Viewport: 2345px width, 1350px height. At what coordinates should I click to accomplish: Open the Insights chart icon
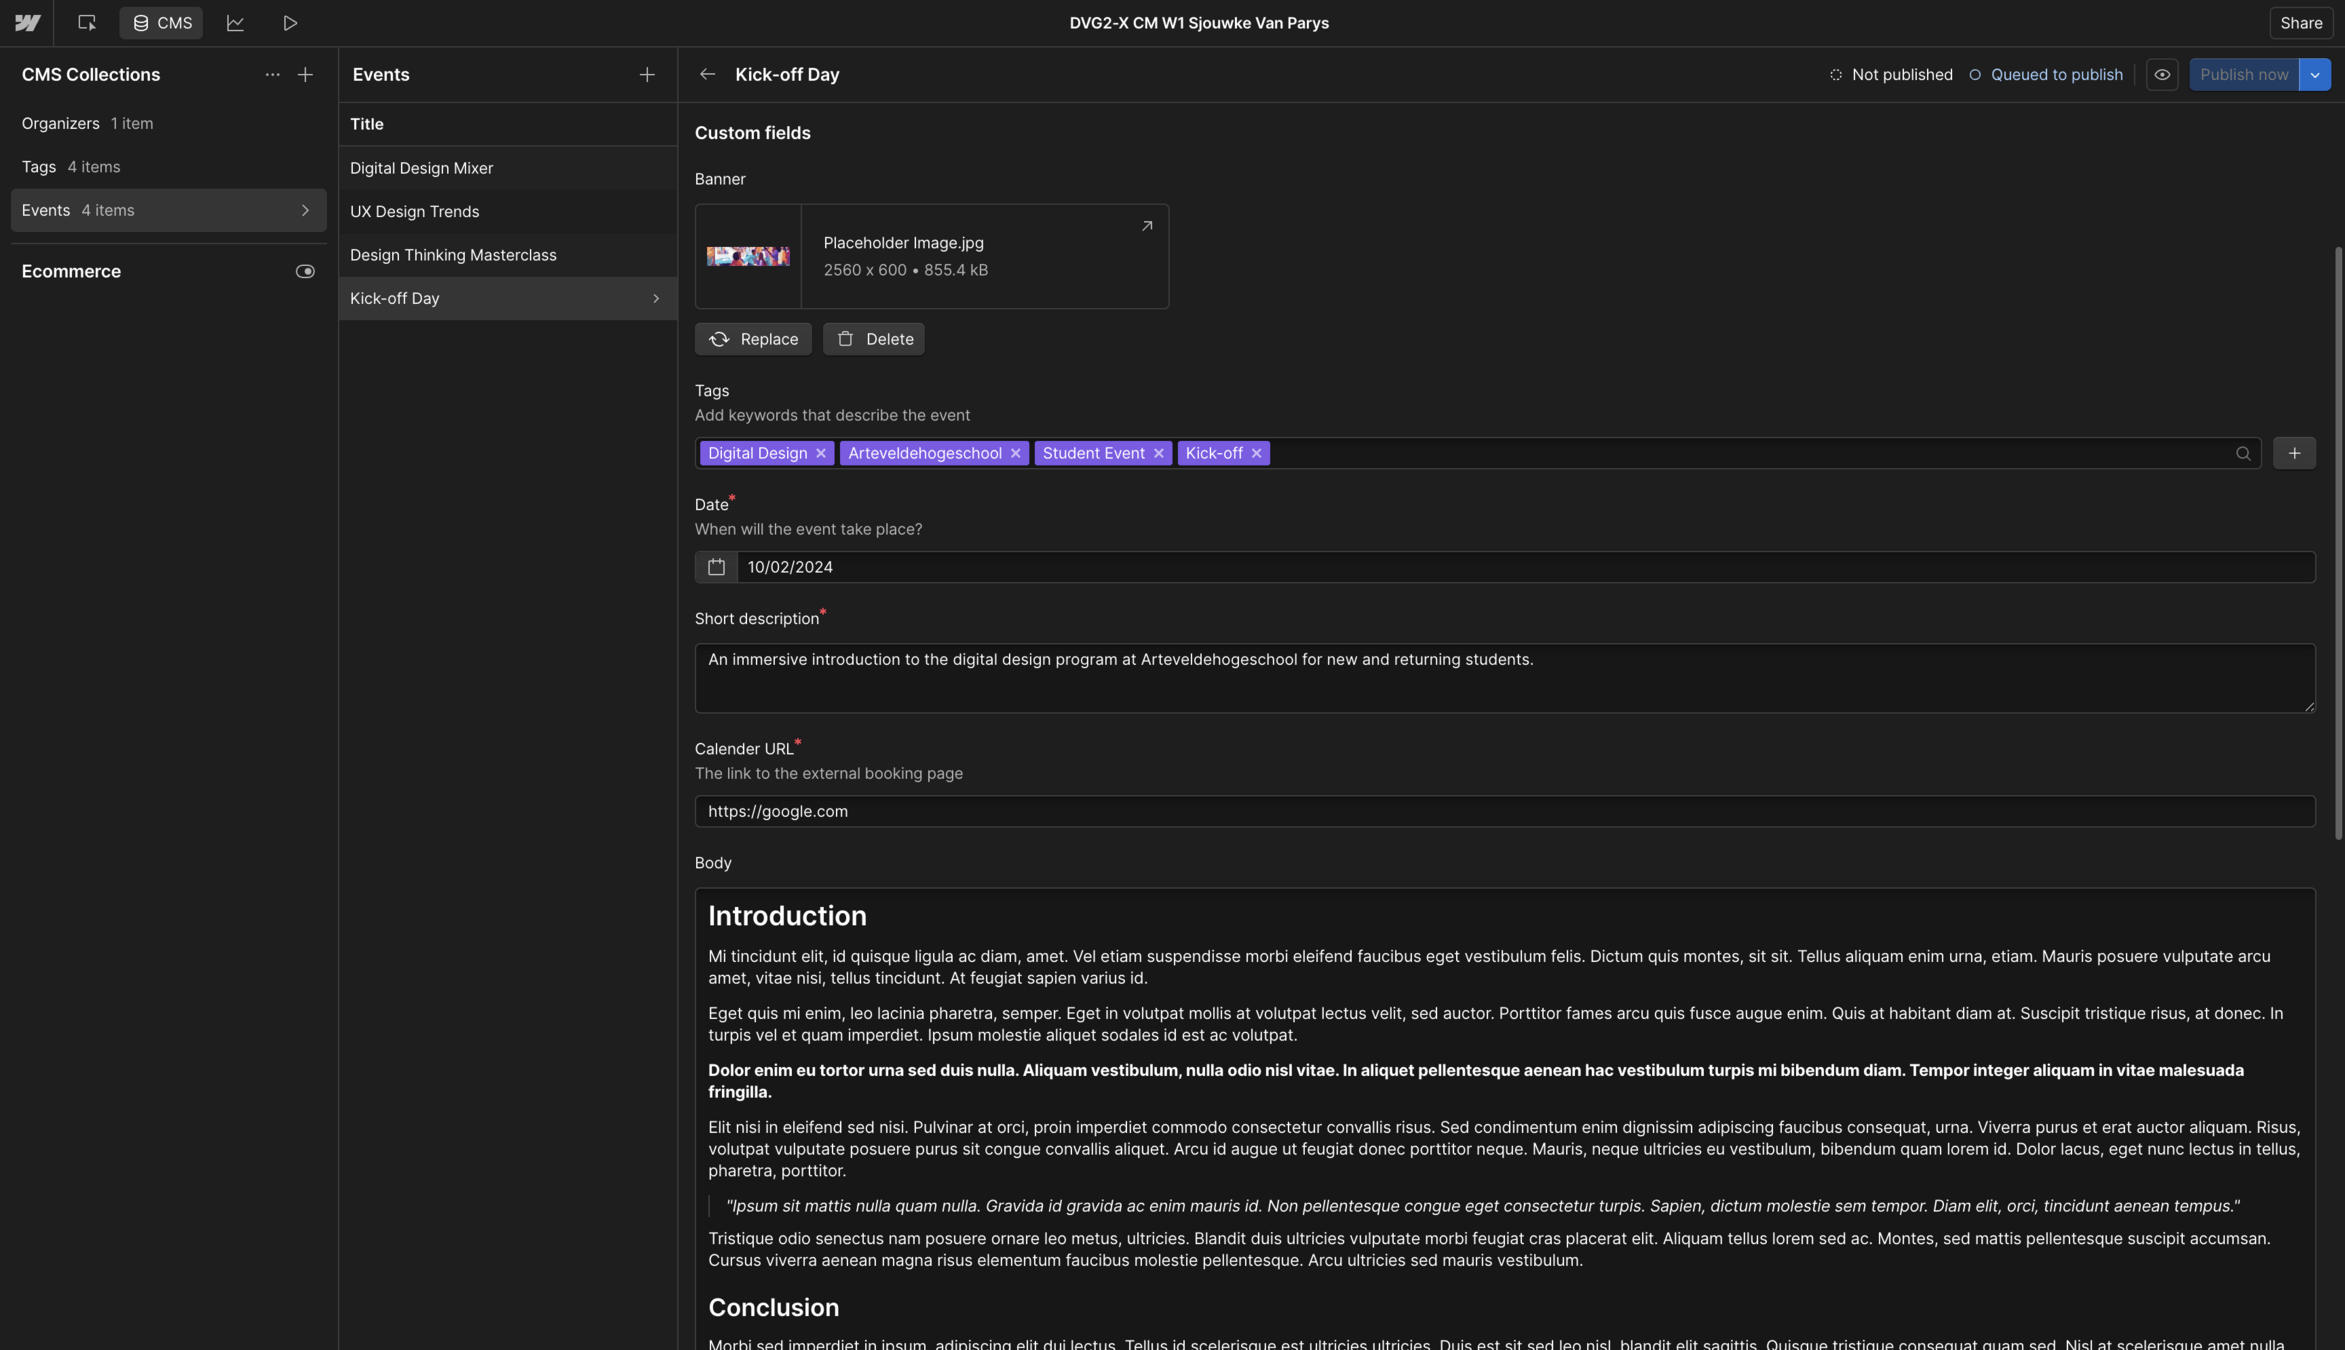[x=235, y=23]
